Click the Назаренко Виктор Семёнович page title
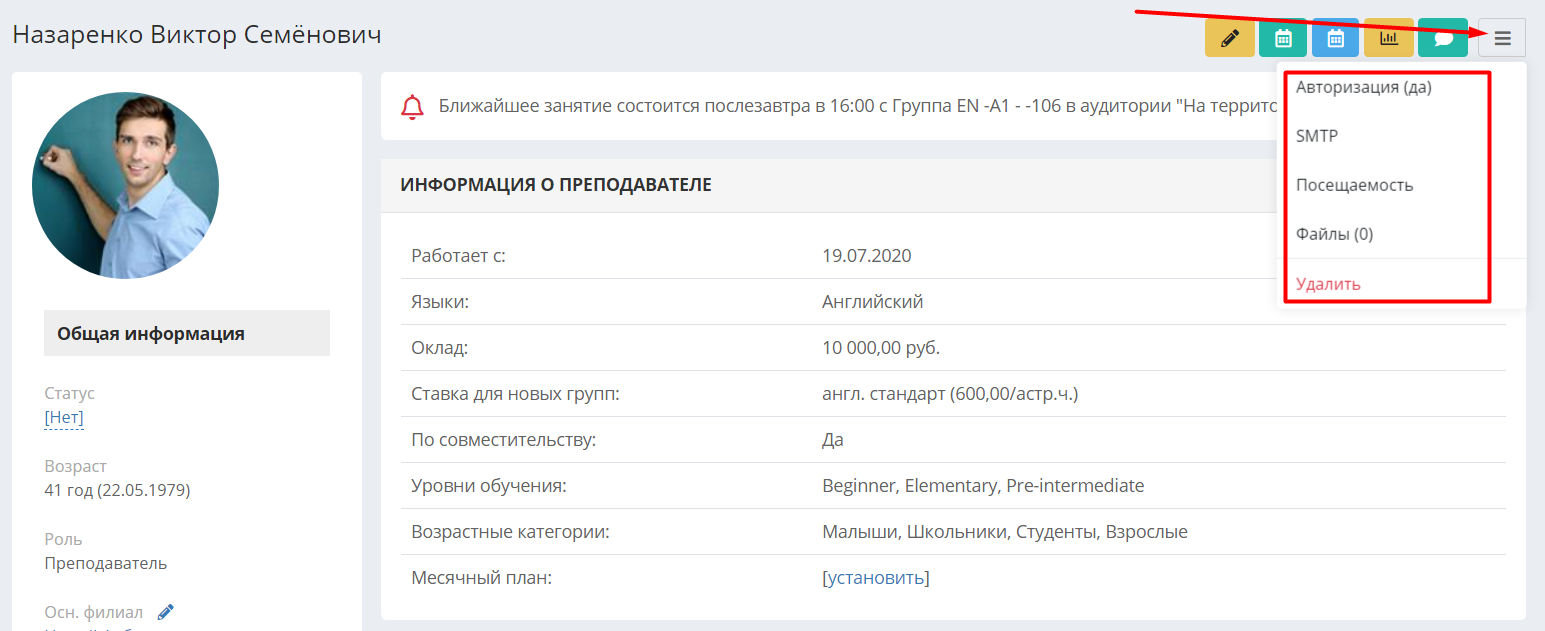Image resolution: width=1545 pixels, height=631 pixels. pos(197,35)
